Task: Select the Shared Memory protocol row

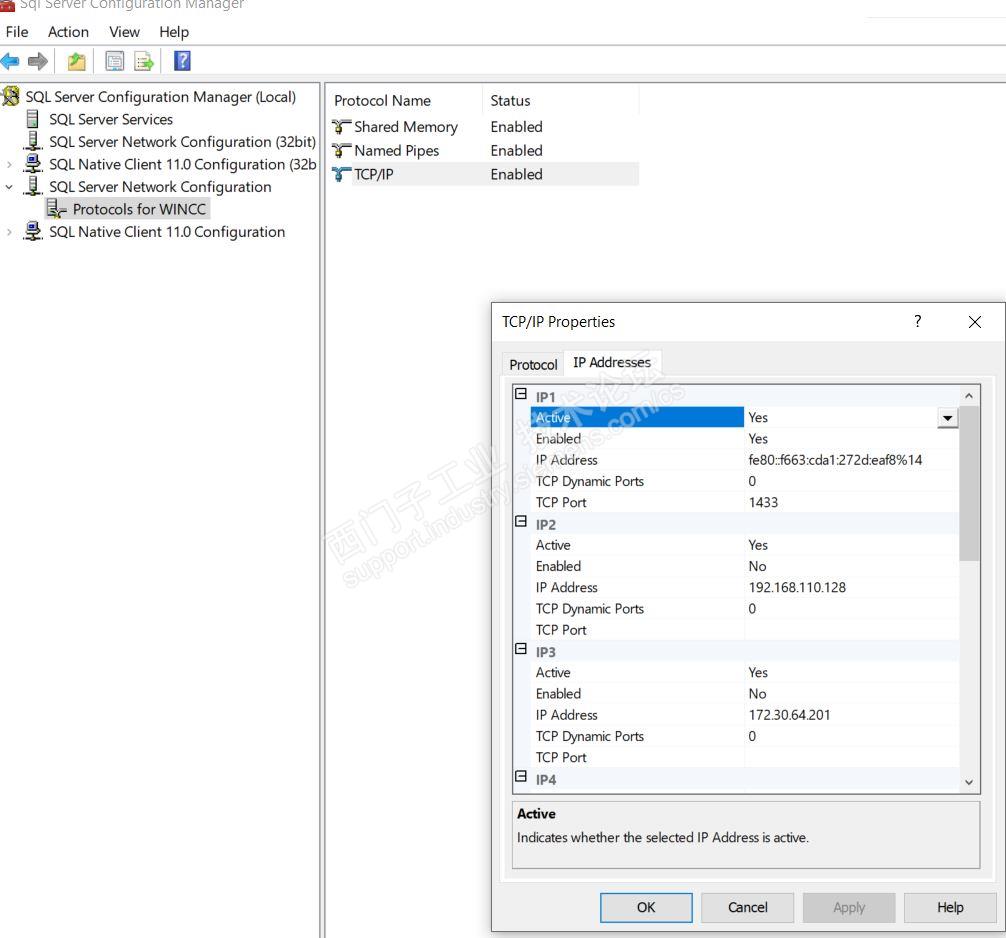Action: click(x=484, y=127)
